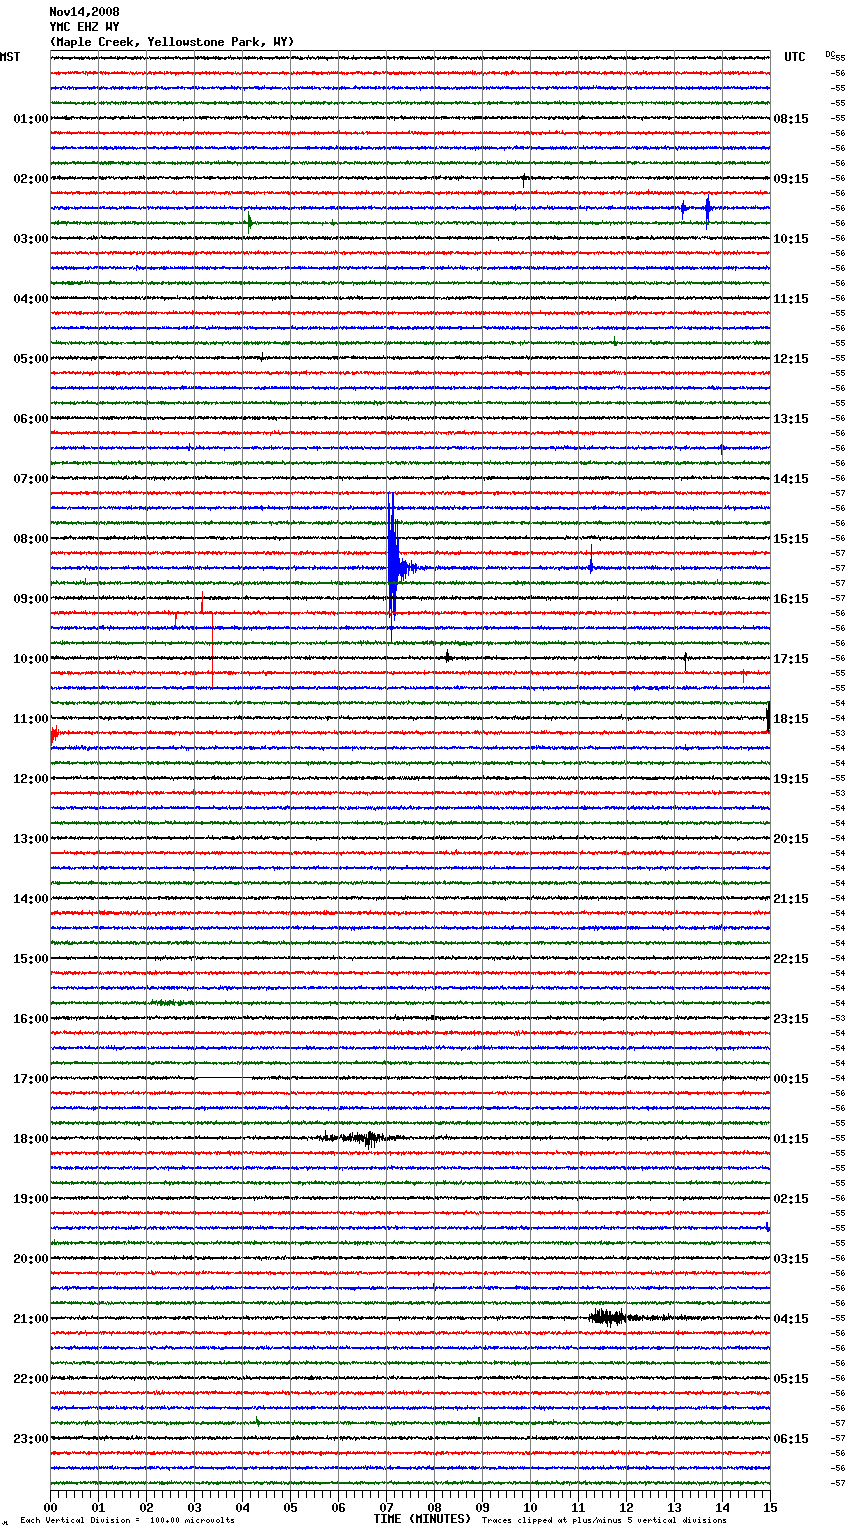Select the 04:00 MST row label
850x1534 pixels.
coord(31,299)
